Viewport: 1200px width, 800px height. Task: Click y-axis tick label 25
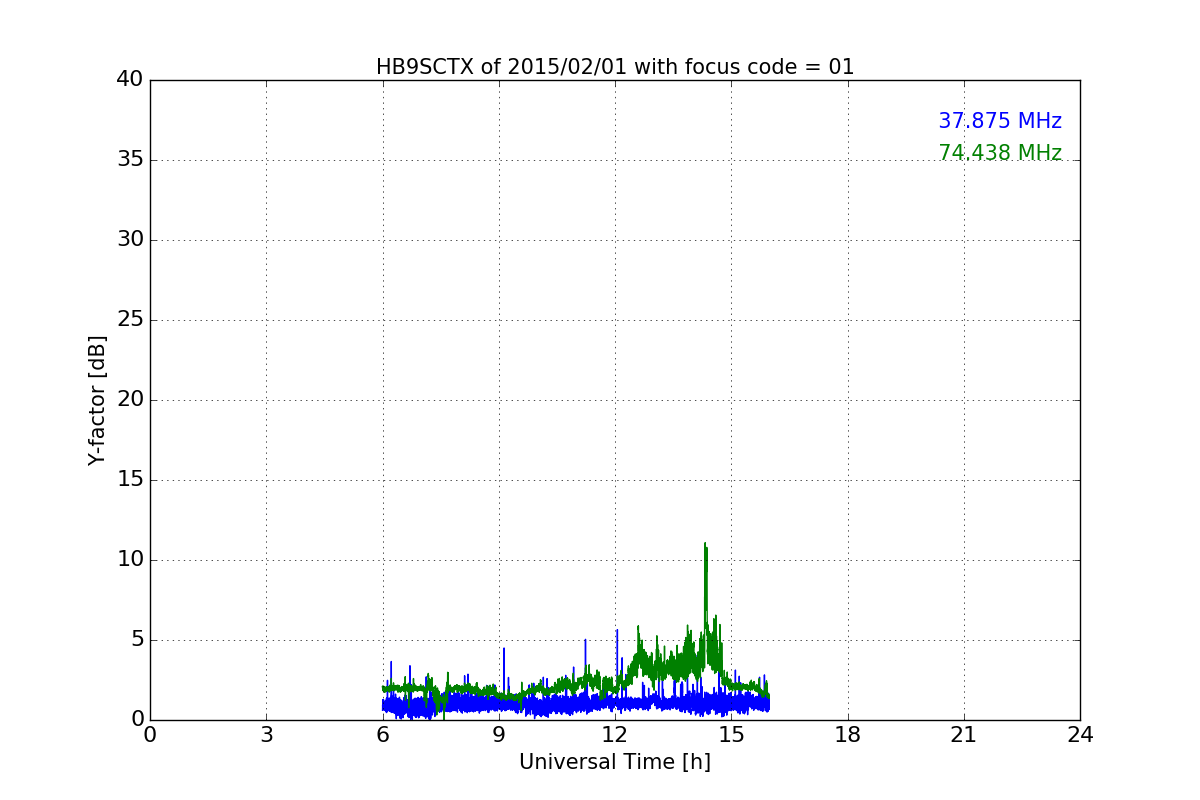pos(130,319)
